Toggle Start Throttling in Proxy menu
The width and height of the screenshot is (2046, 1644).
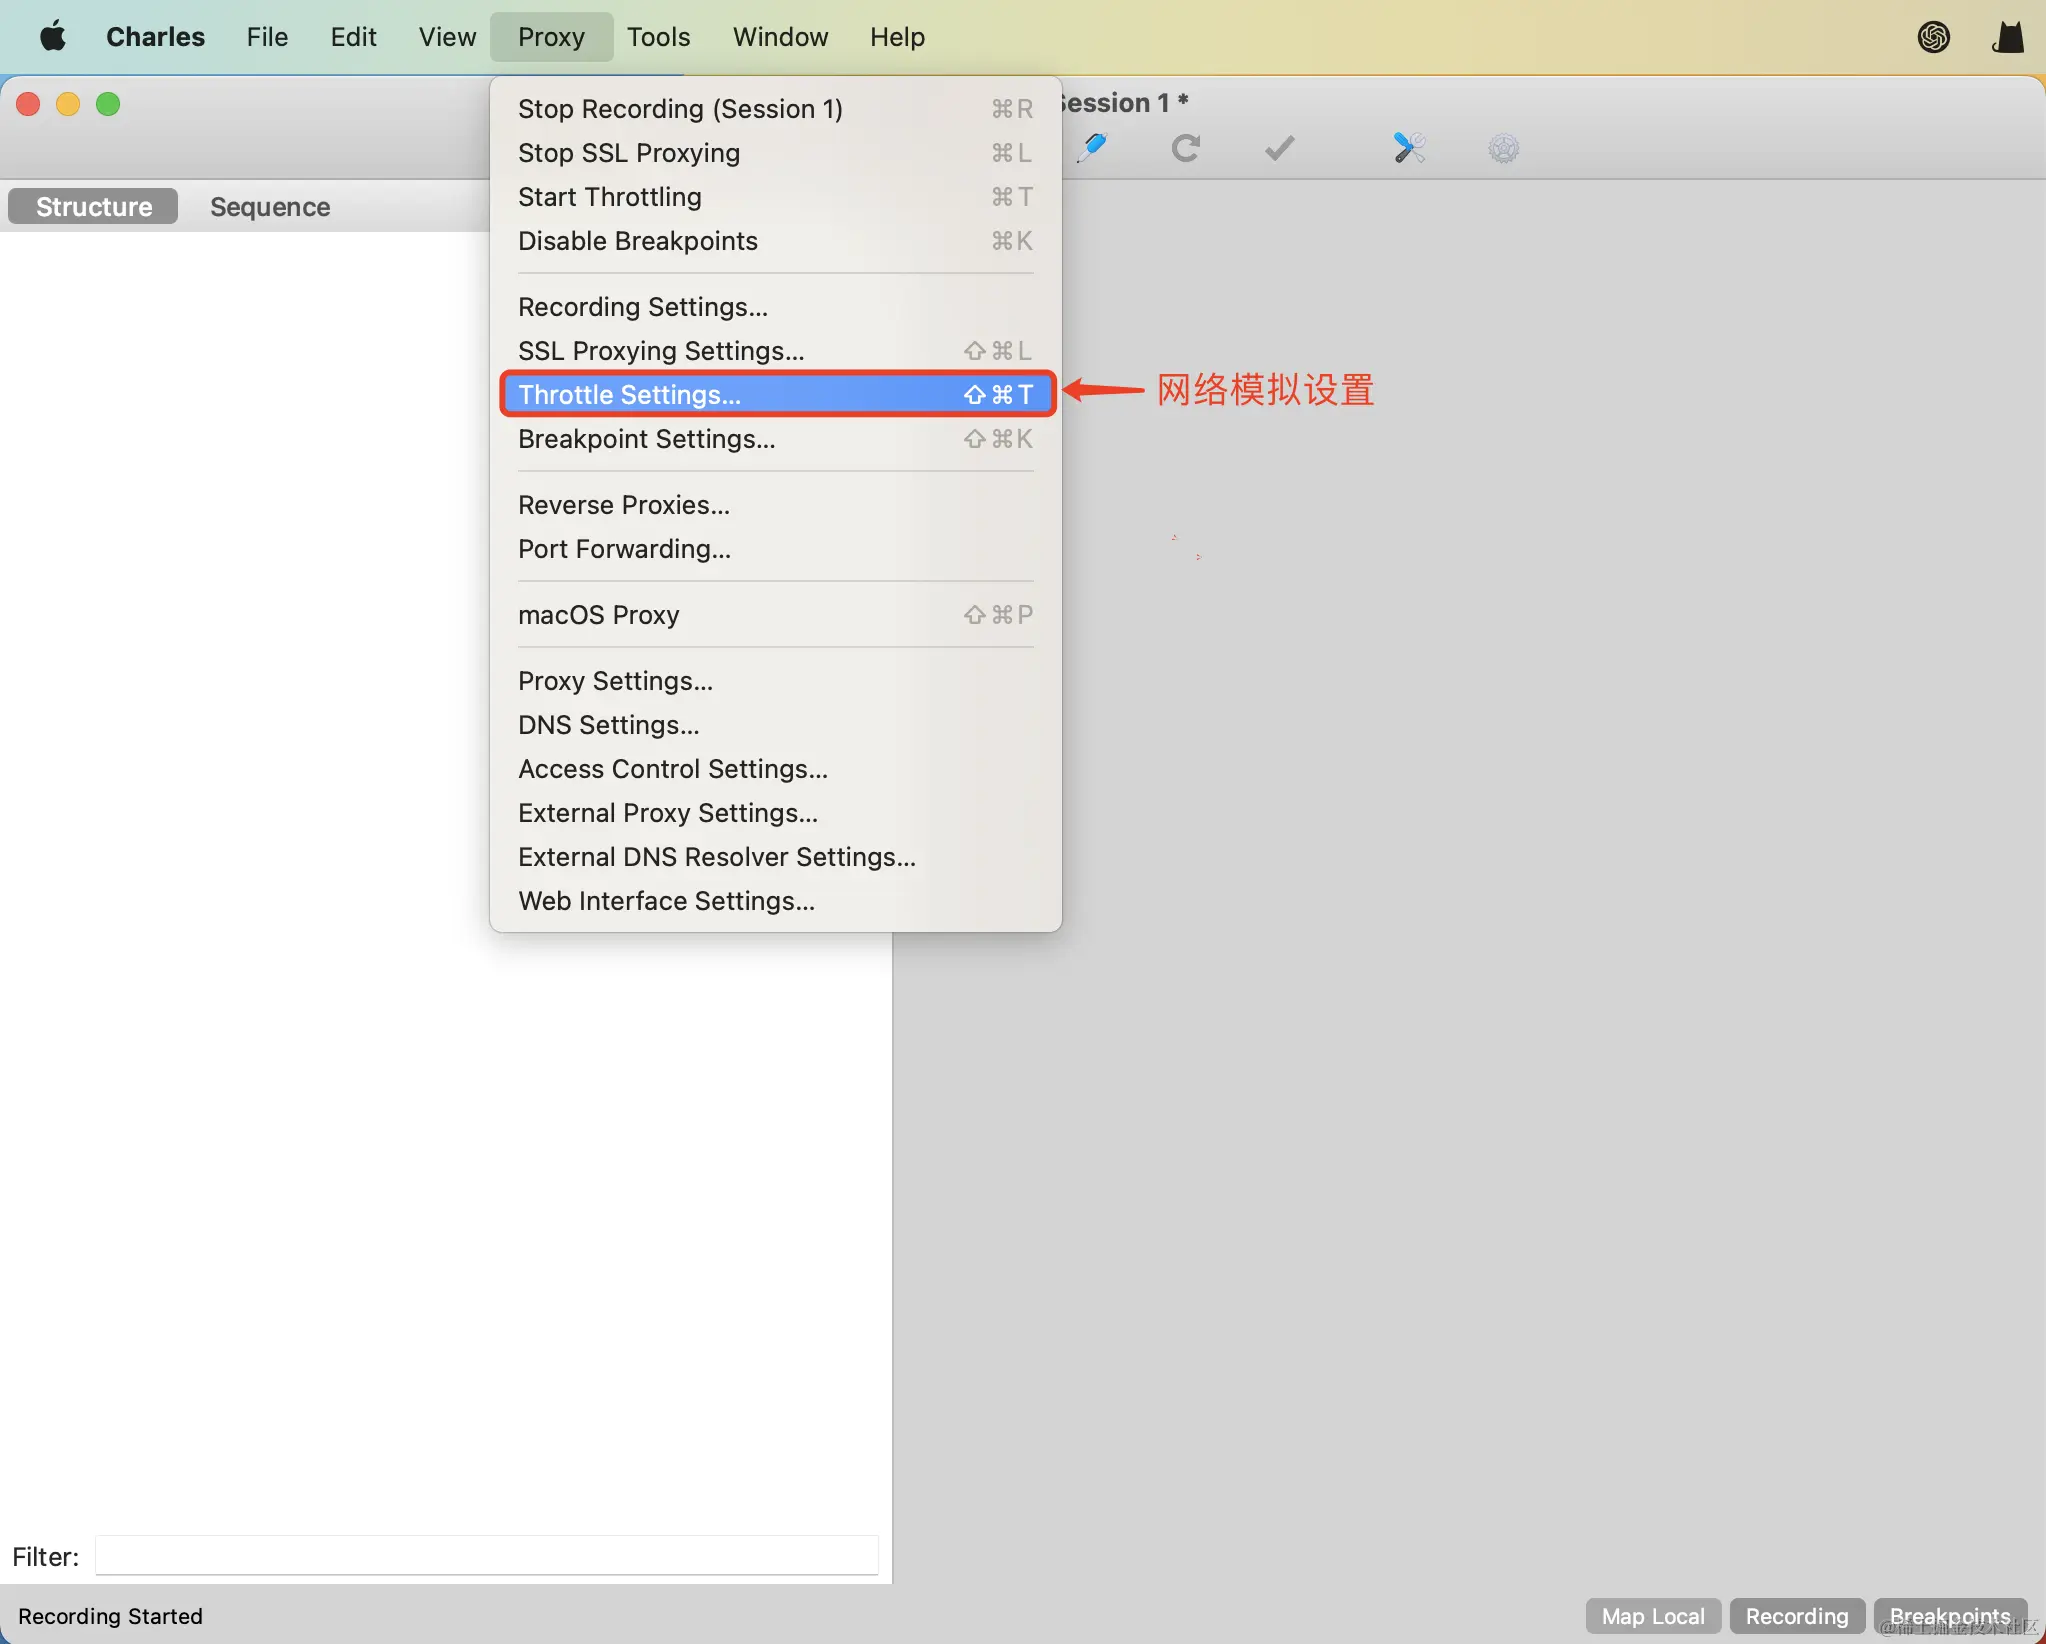coord(609,197)
